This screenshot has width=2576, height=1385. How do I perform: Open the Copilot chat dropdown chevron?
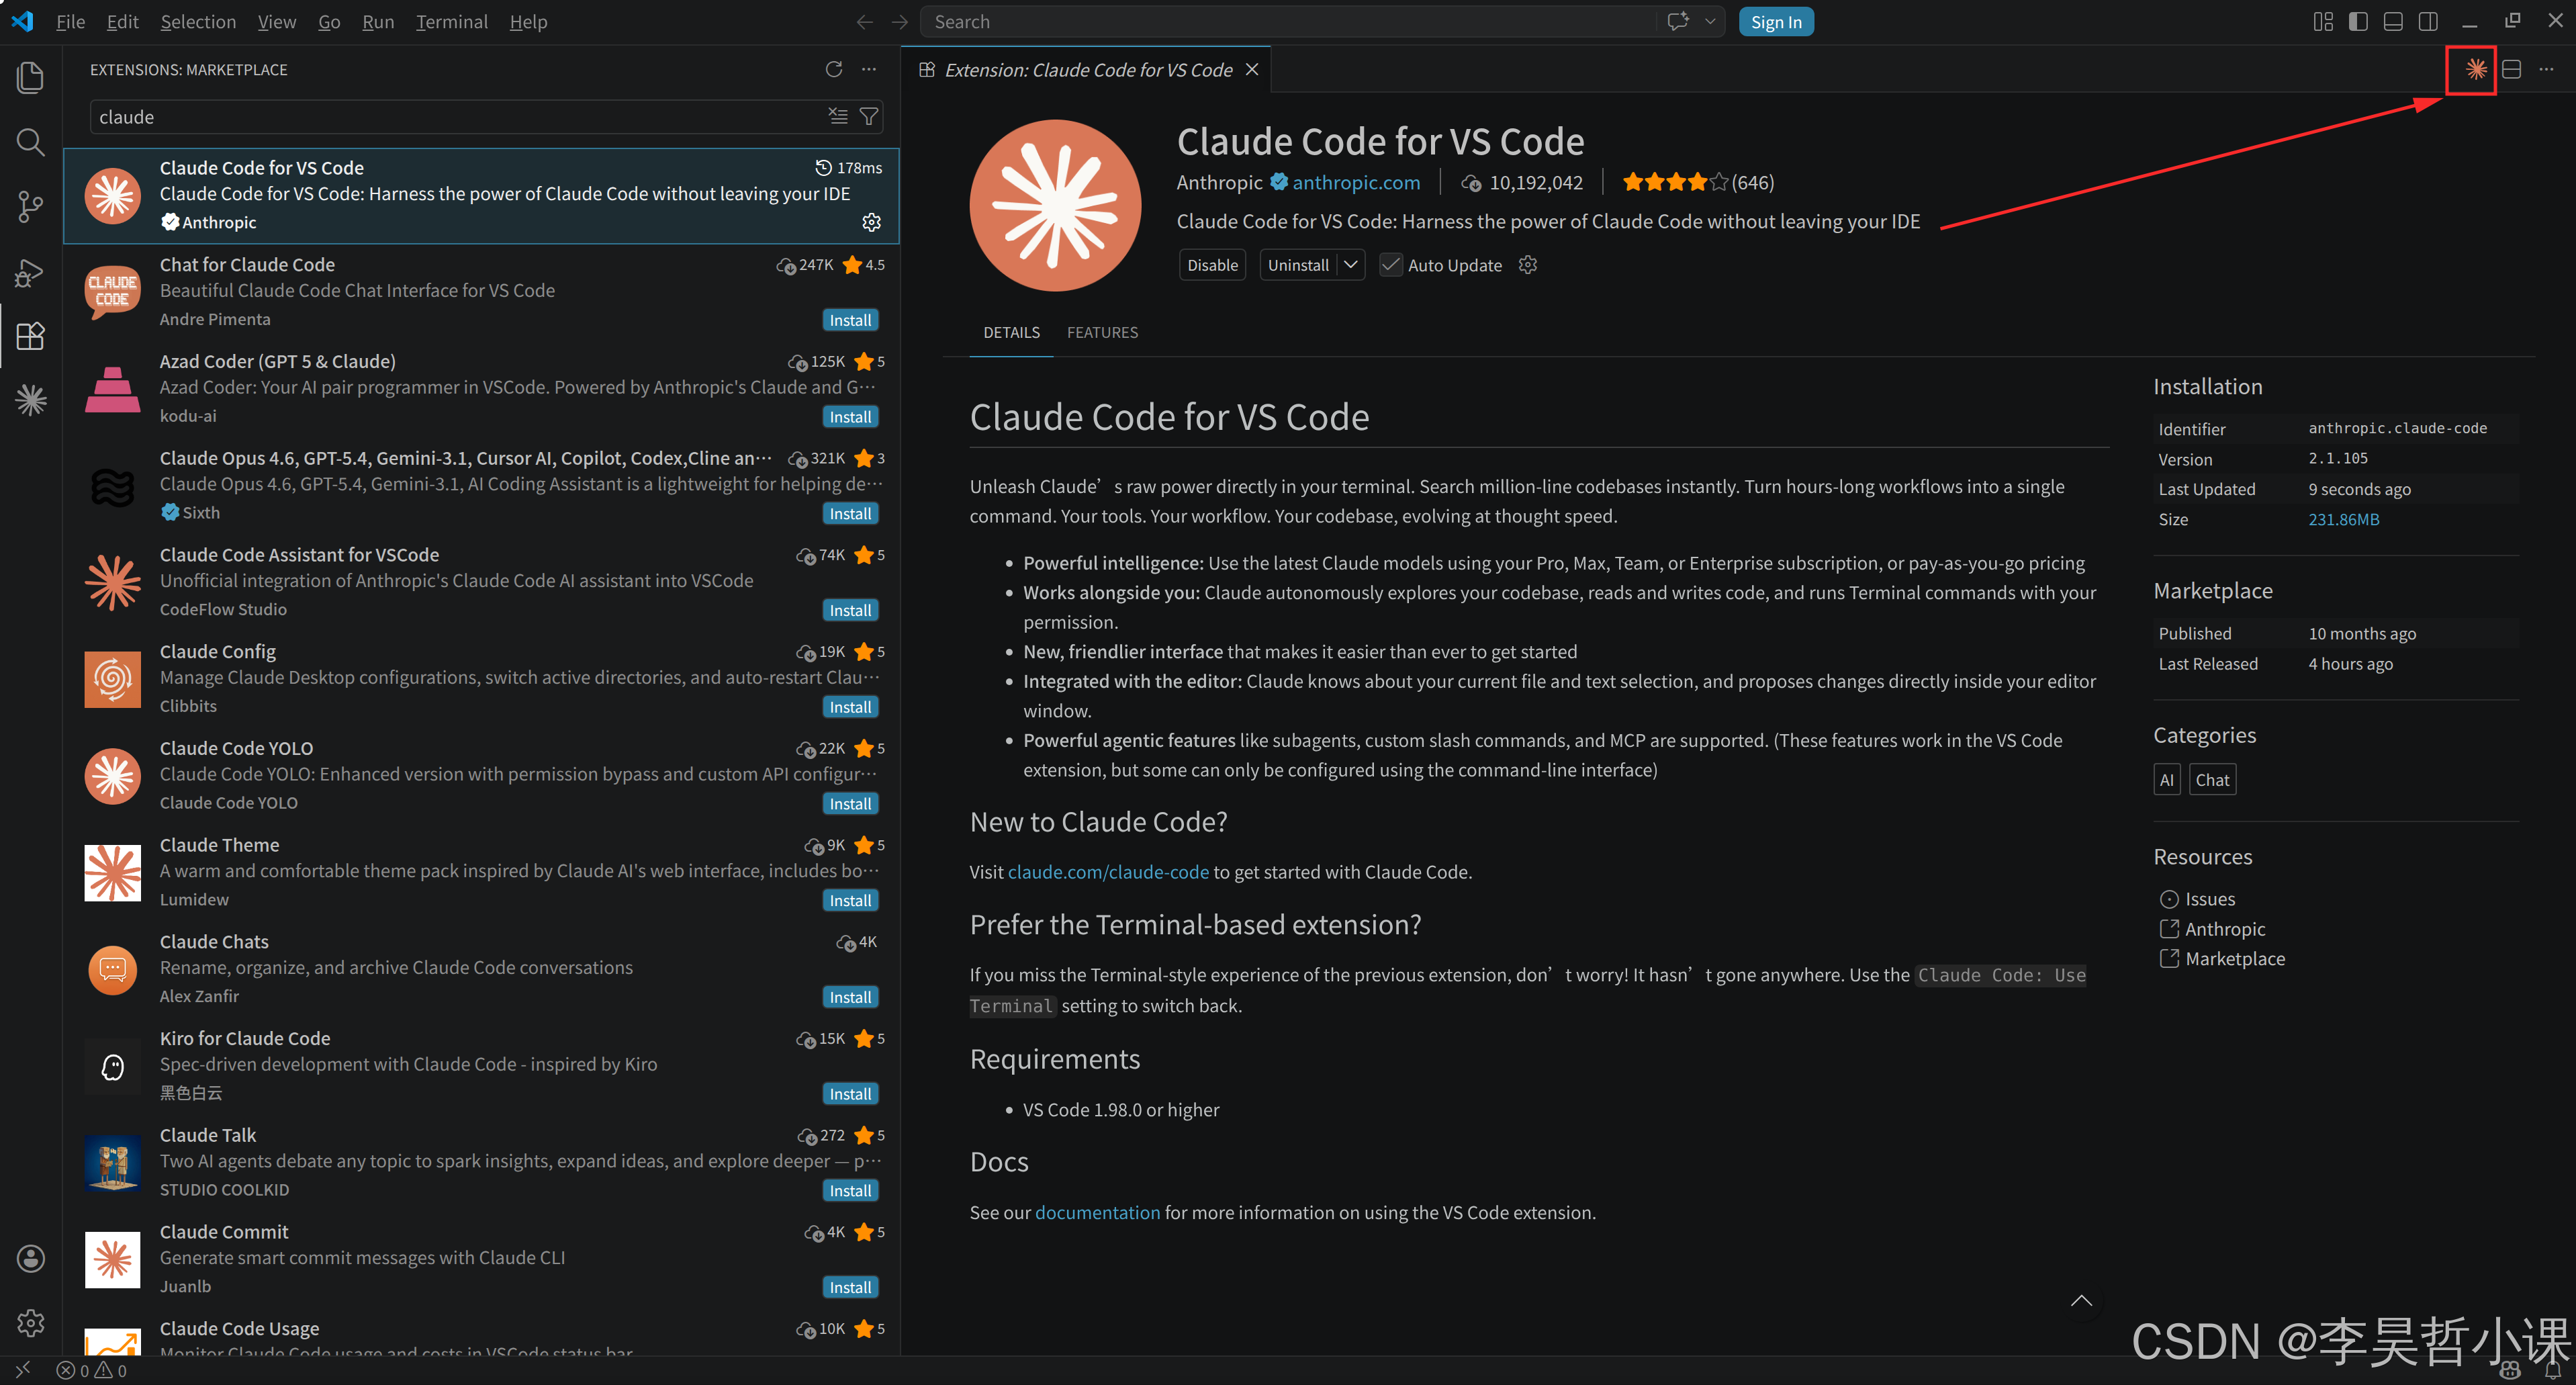tap(1710, 21)
